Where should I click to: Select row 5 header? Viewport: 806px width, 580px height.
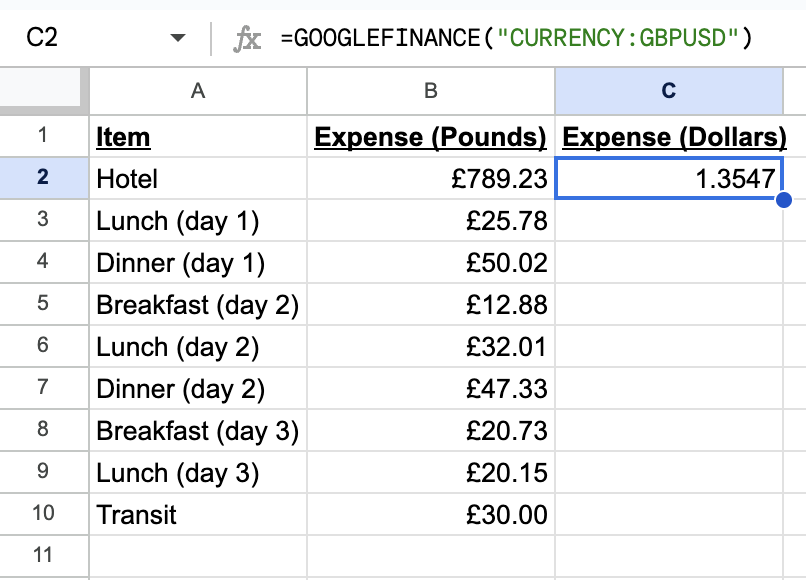44,303
